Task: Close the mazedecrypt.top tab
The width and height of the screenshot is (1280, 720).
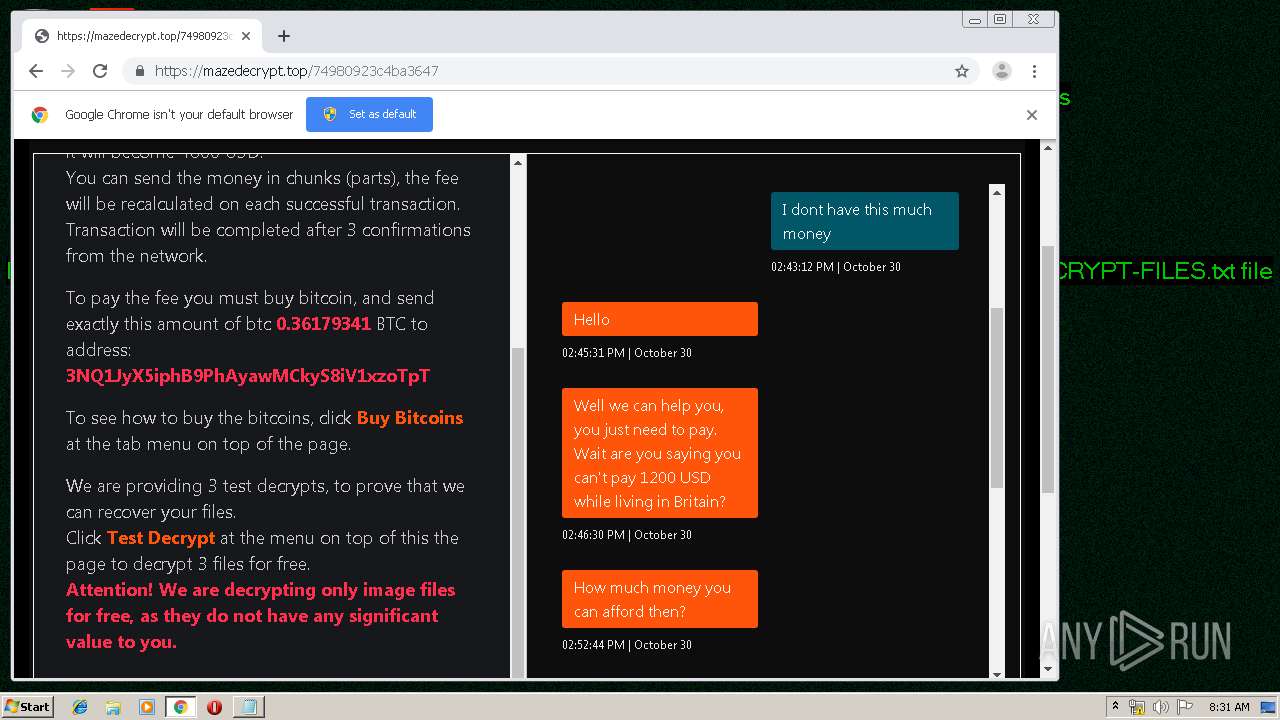Action: click(x=246, y=36)
